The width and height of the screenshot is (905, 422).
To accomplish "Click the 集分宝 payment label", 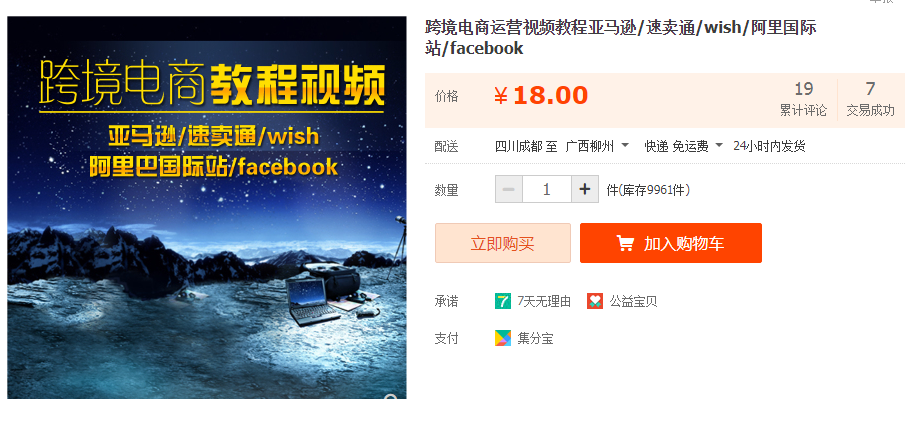I will 535,339.
